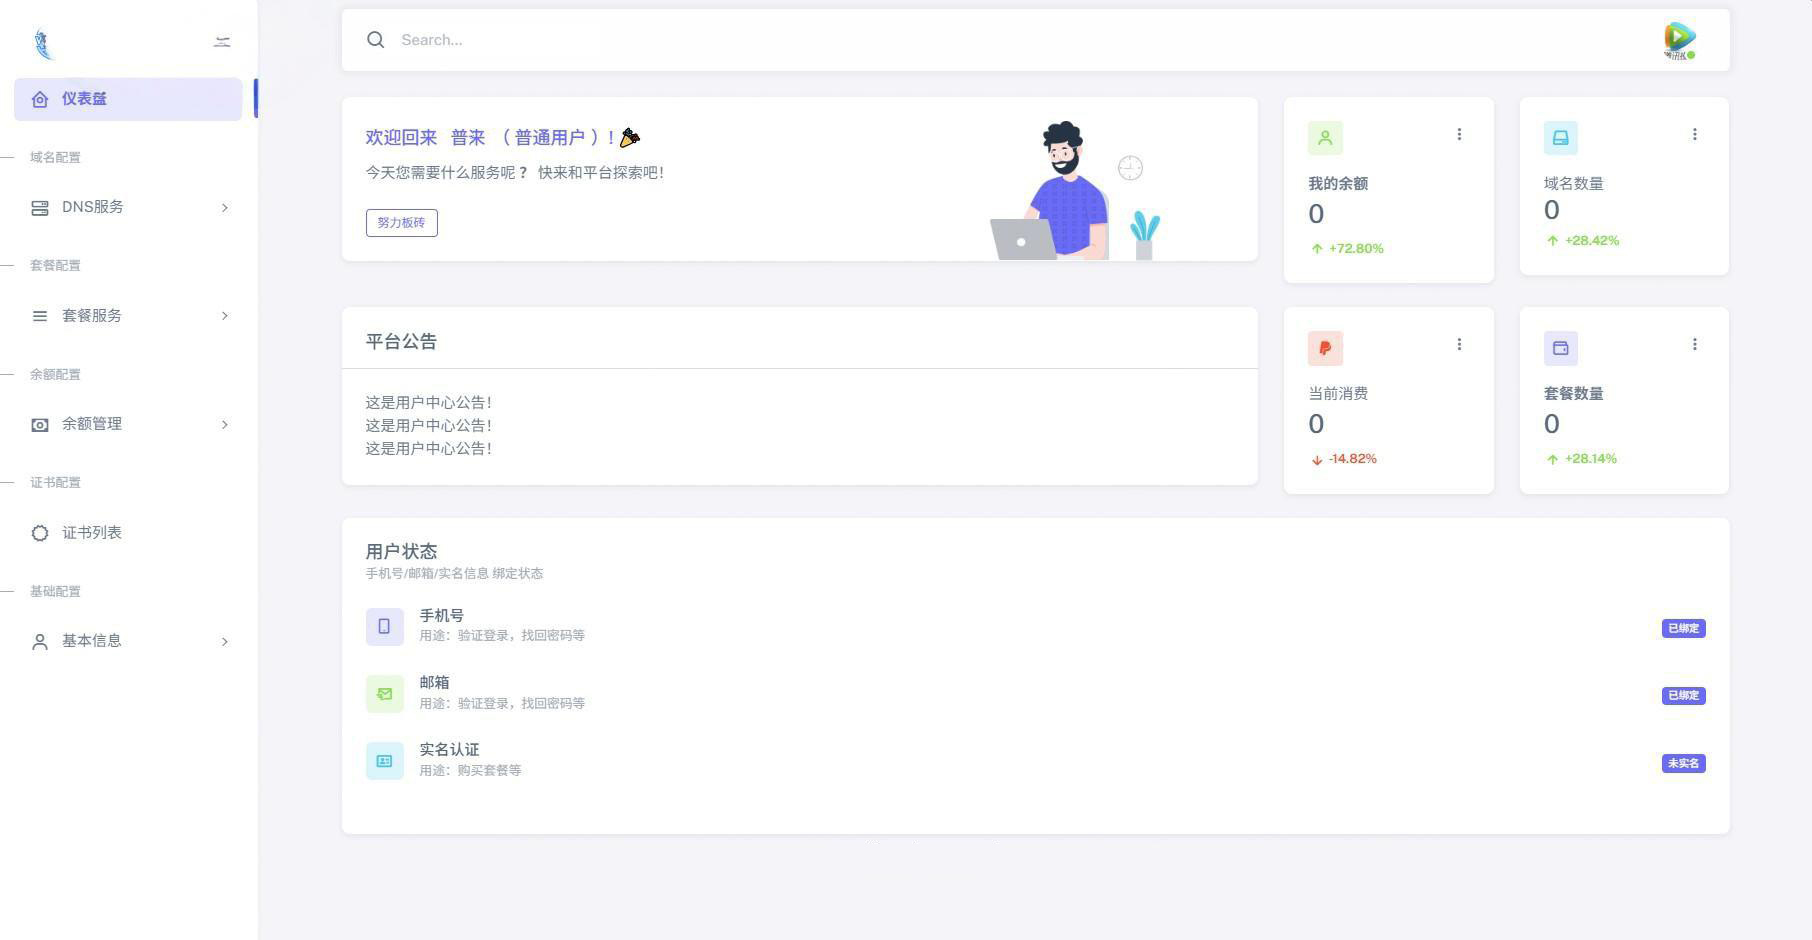Expand the 基本信息 submenu
This screenshot has width=1812, height=940.
pyautogui.click(x=128, y=641)
